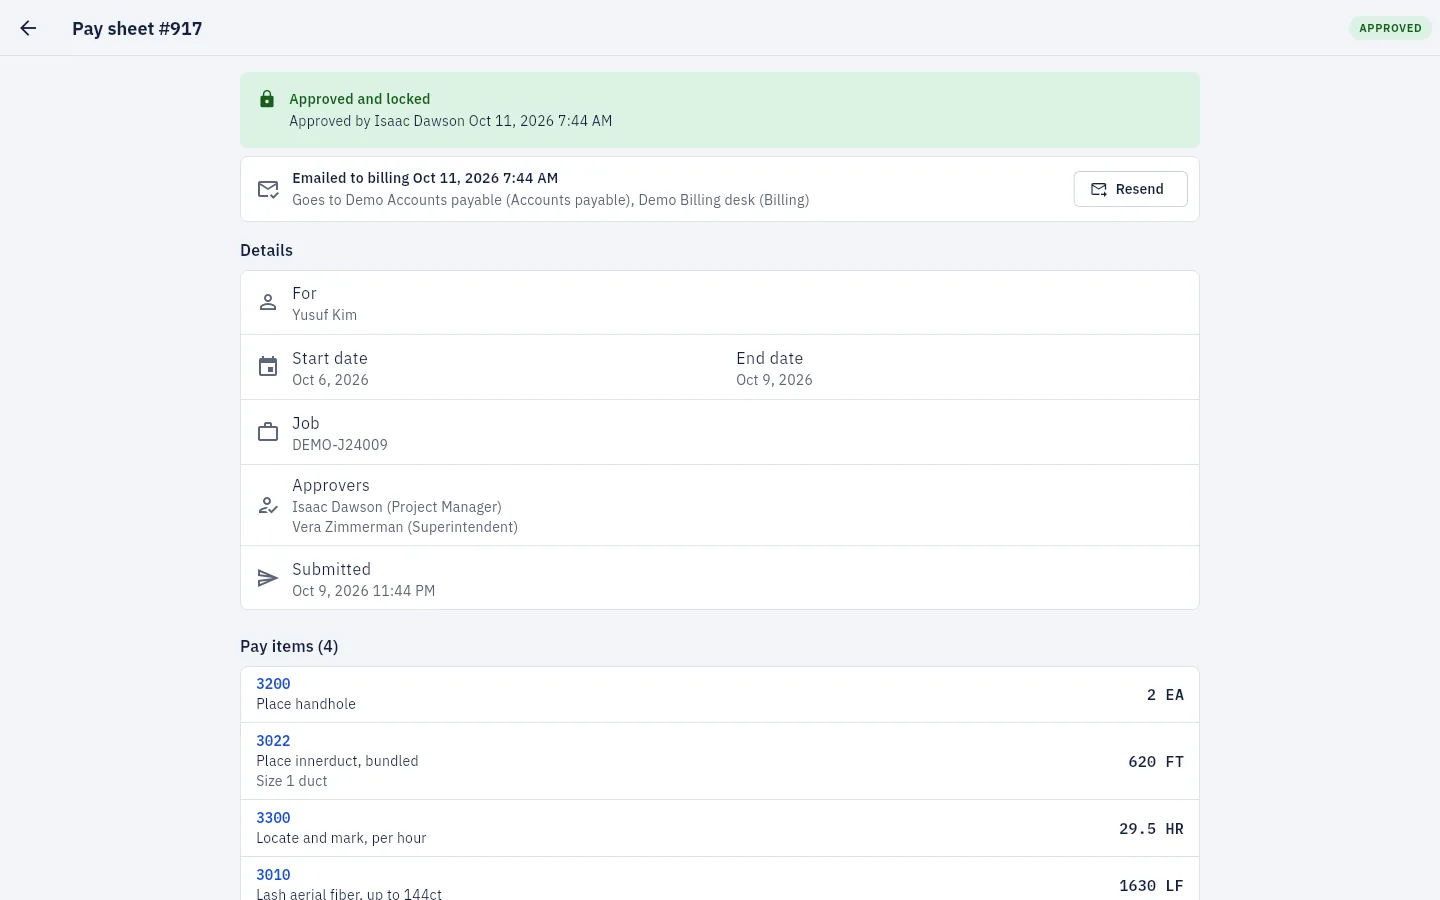Click the green lock icon

point(267,99)
